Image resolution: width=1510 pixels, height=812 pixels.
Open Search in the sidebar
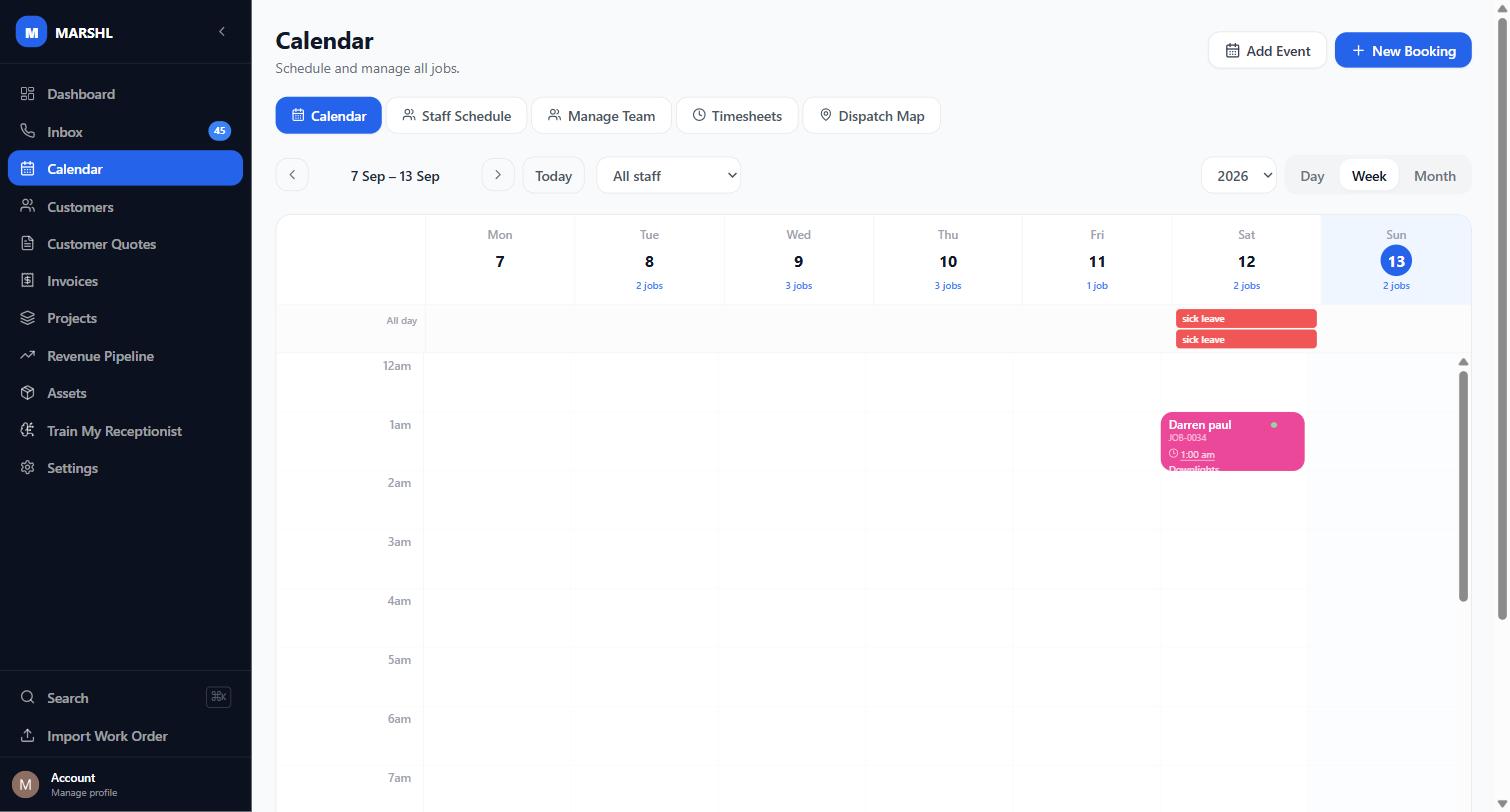[125, 698]
